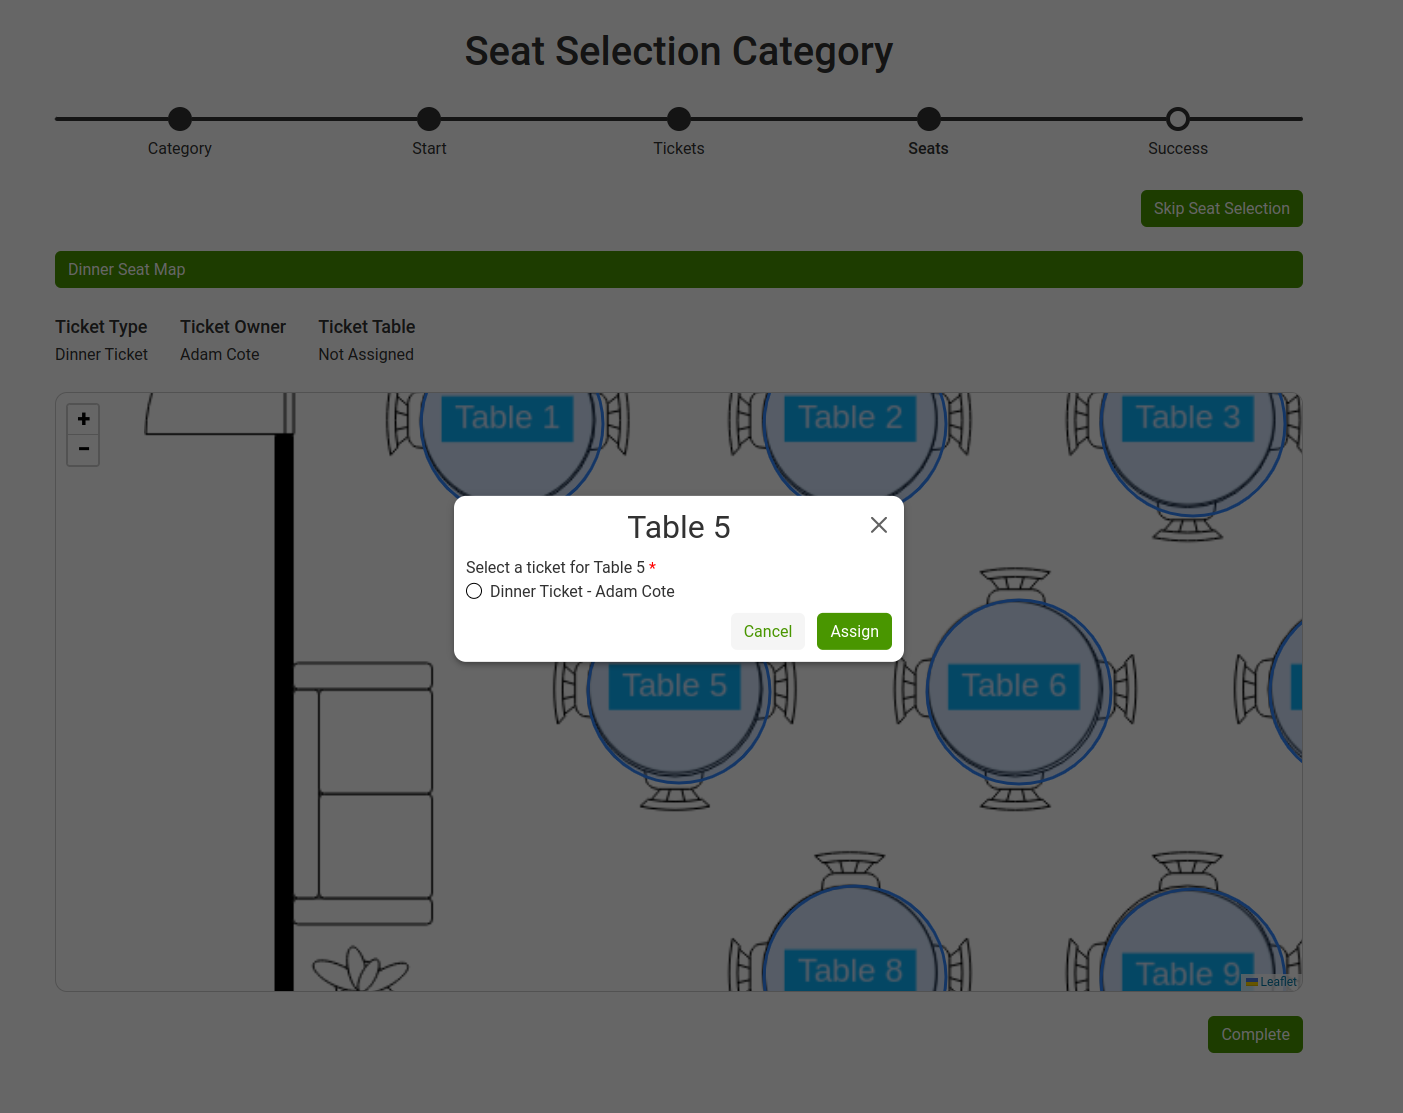
Task: Complete the seat selection
Action: [x=1255, y=1034]
